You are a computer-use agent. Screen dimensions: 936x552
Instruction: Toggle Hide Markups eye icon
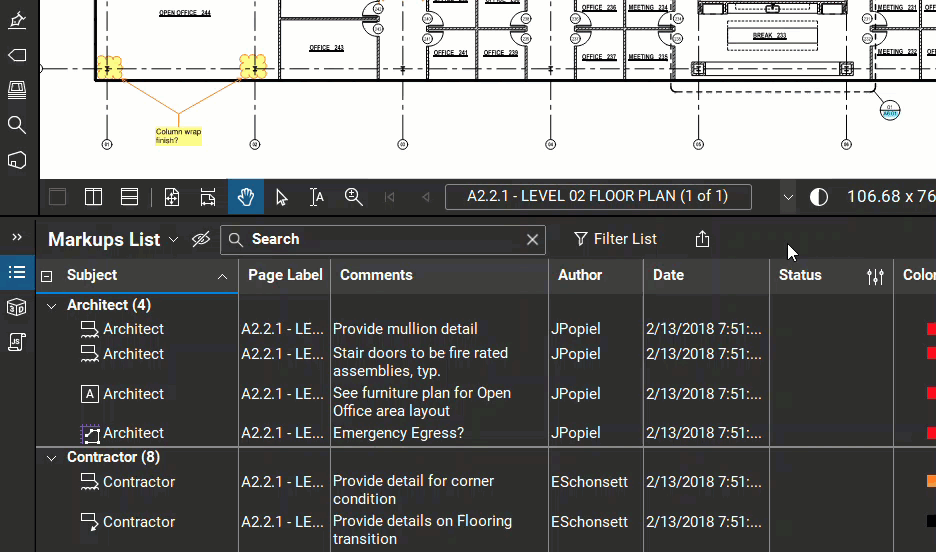(x=201, y=239)
